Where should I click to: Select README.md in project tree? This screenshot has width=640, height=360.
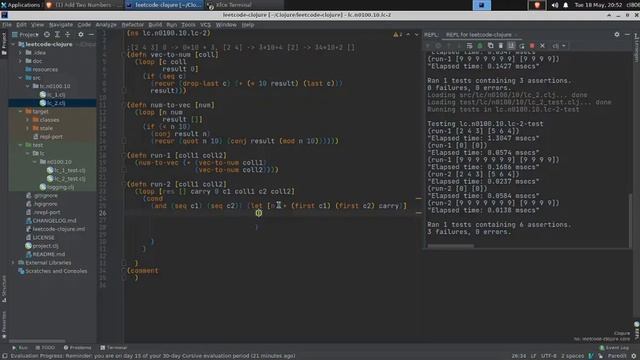tap(49, 254)
